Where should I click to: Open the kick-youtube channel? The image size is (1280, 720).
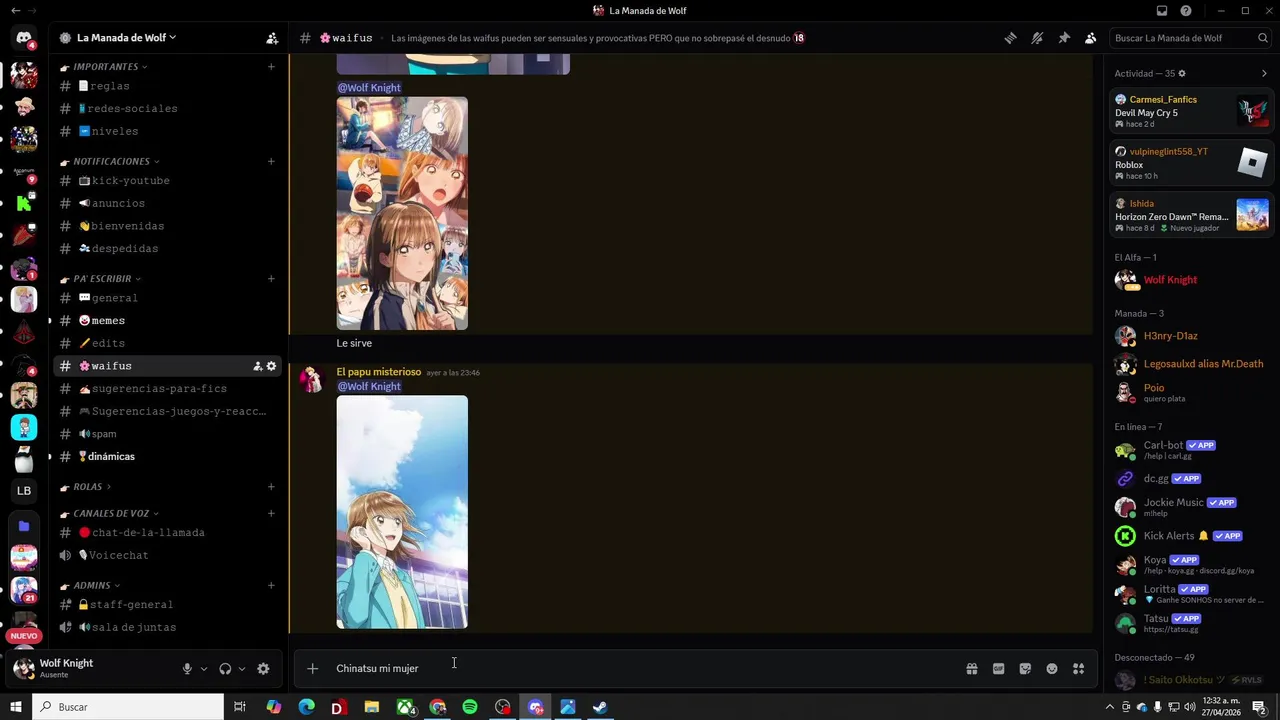tap(168, 181)
